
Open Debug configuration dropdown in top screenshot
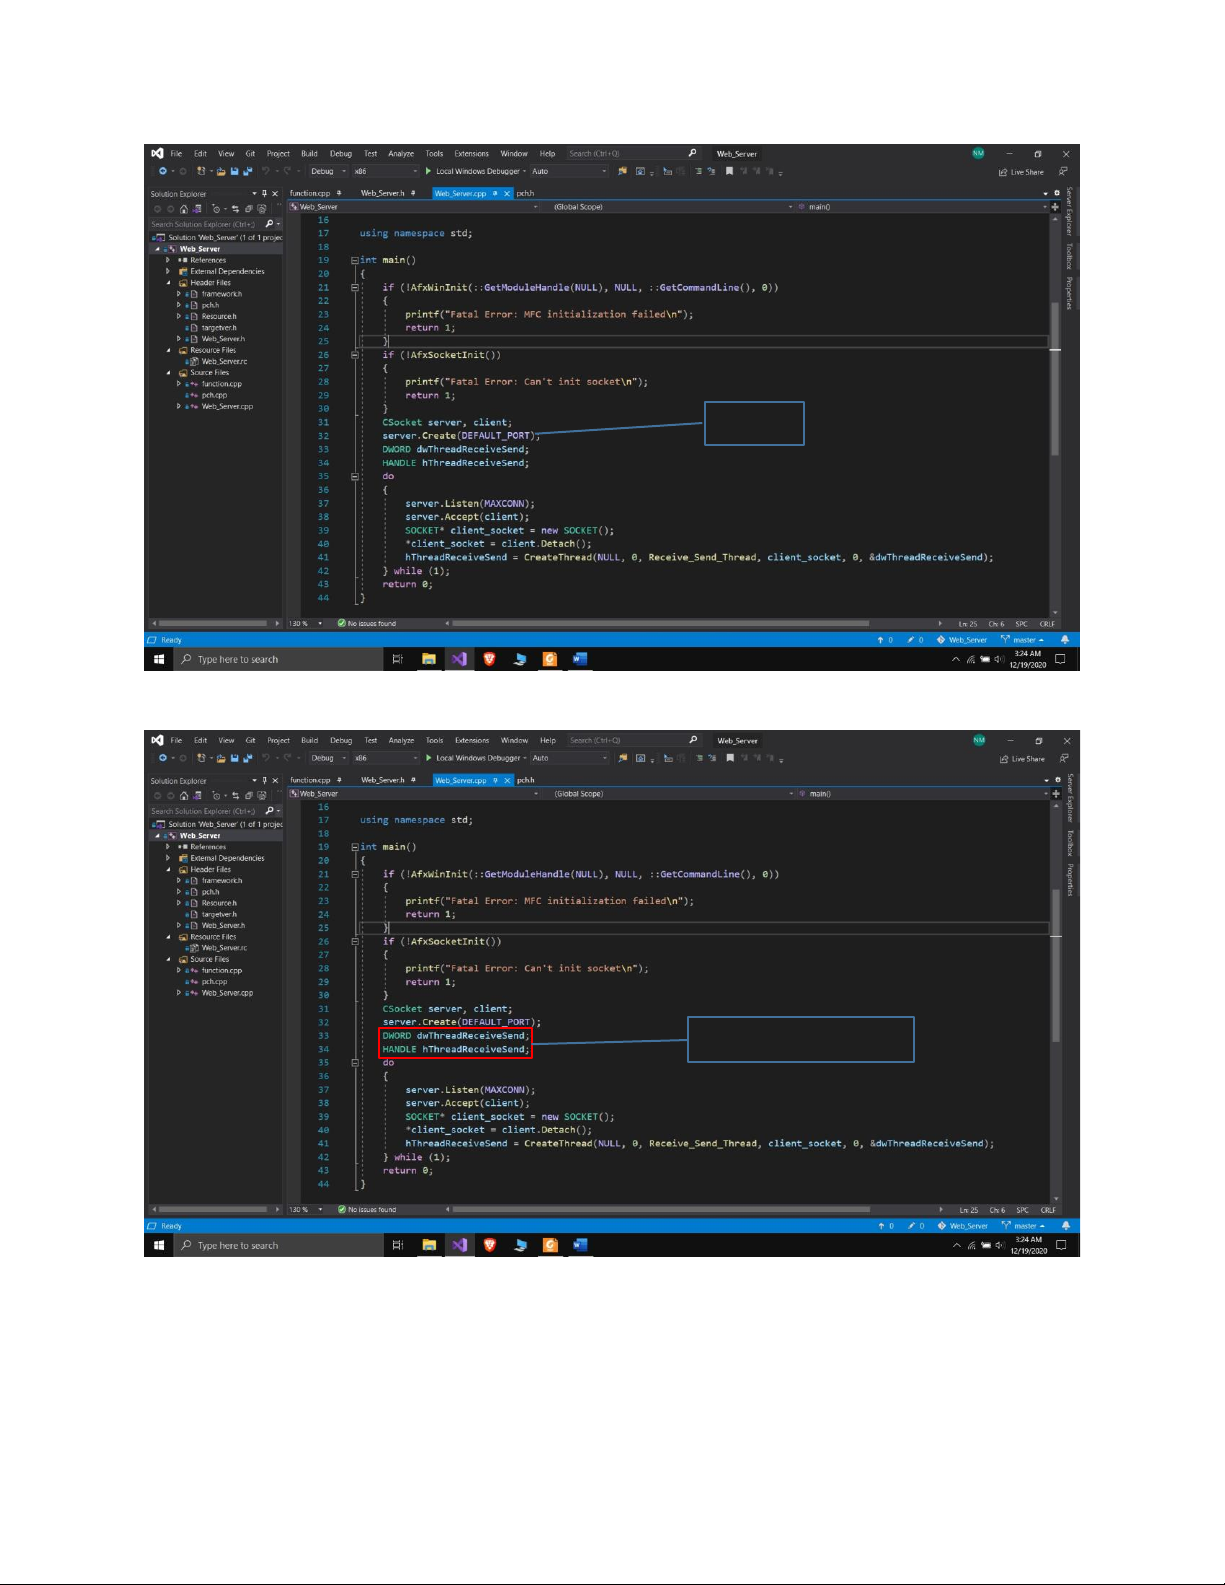click(327, 171)
